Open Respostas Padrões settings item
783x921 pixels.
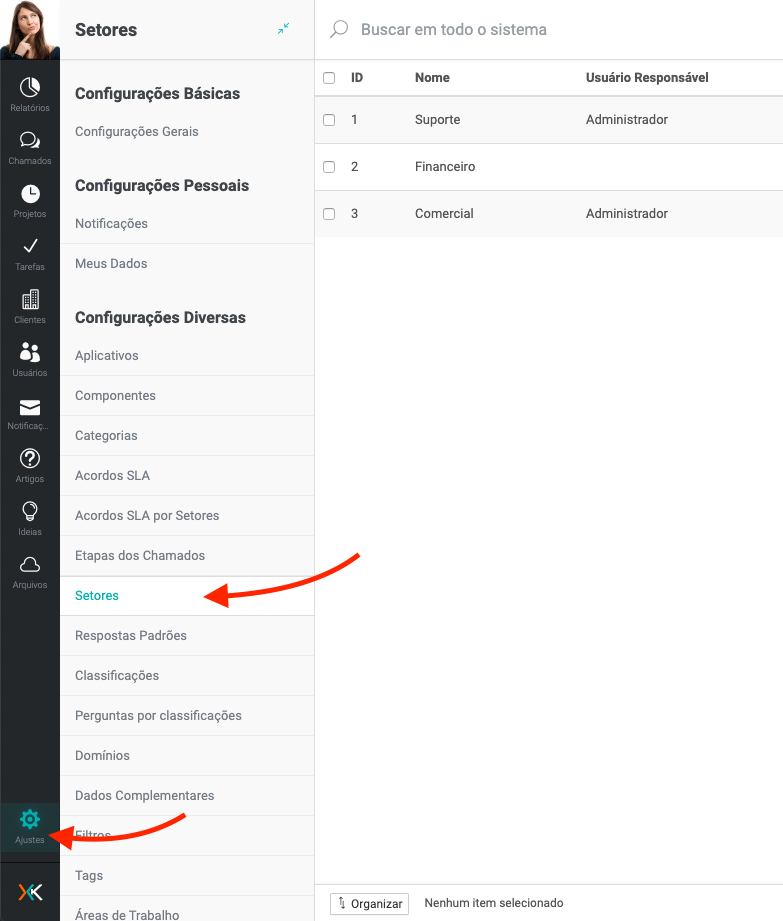(x=131, y=636)
